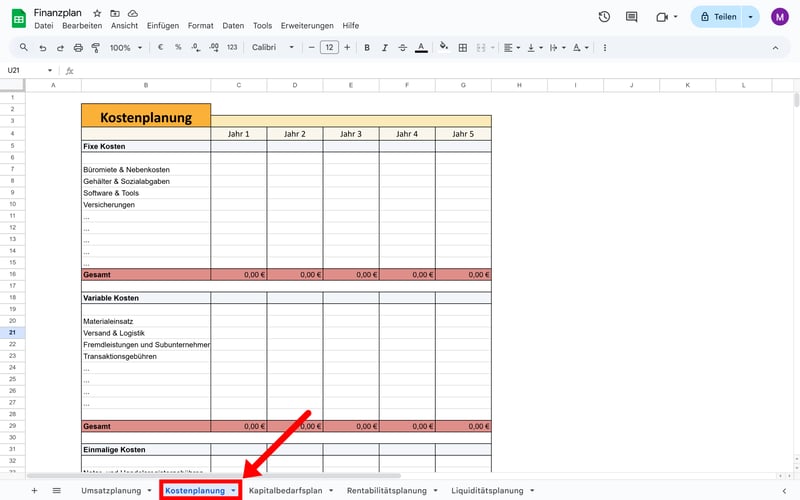Increase font size with plus button
The image size is (800, 500).
coord(347,47)
